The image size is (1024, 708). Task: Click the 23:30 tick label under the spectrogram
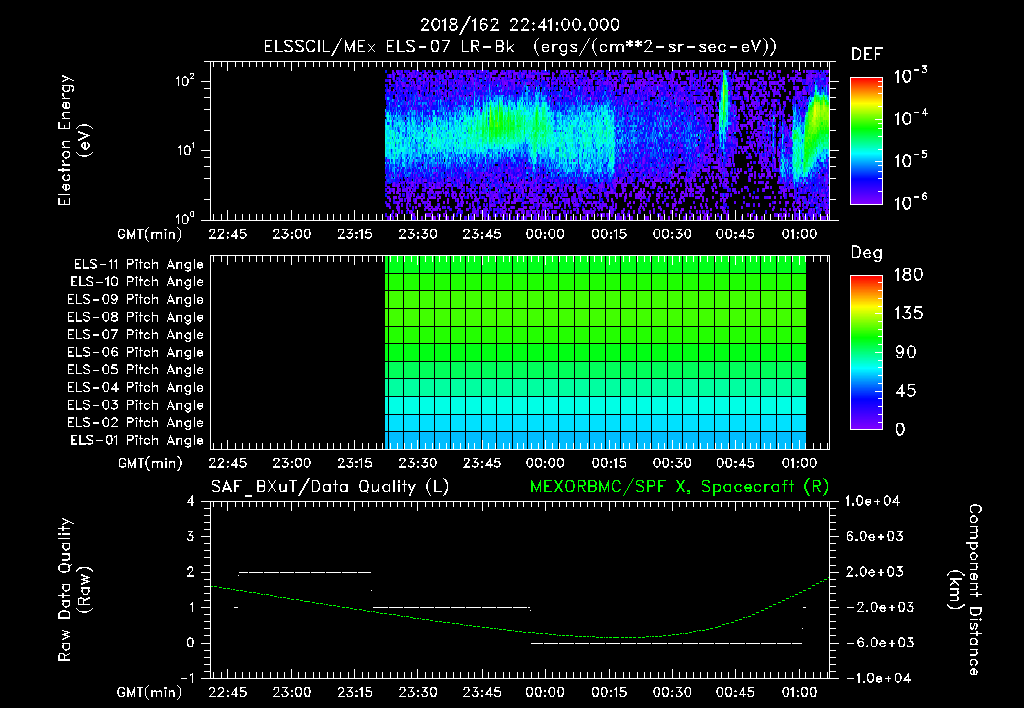418,234
